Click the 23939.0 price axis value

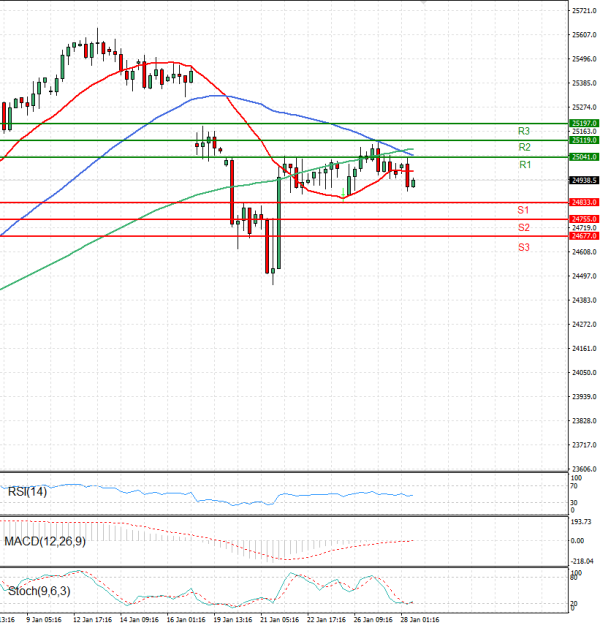tap(584, 397)
